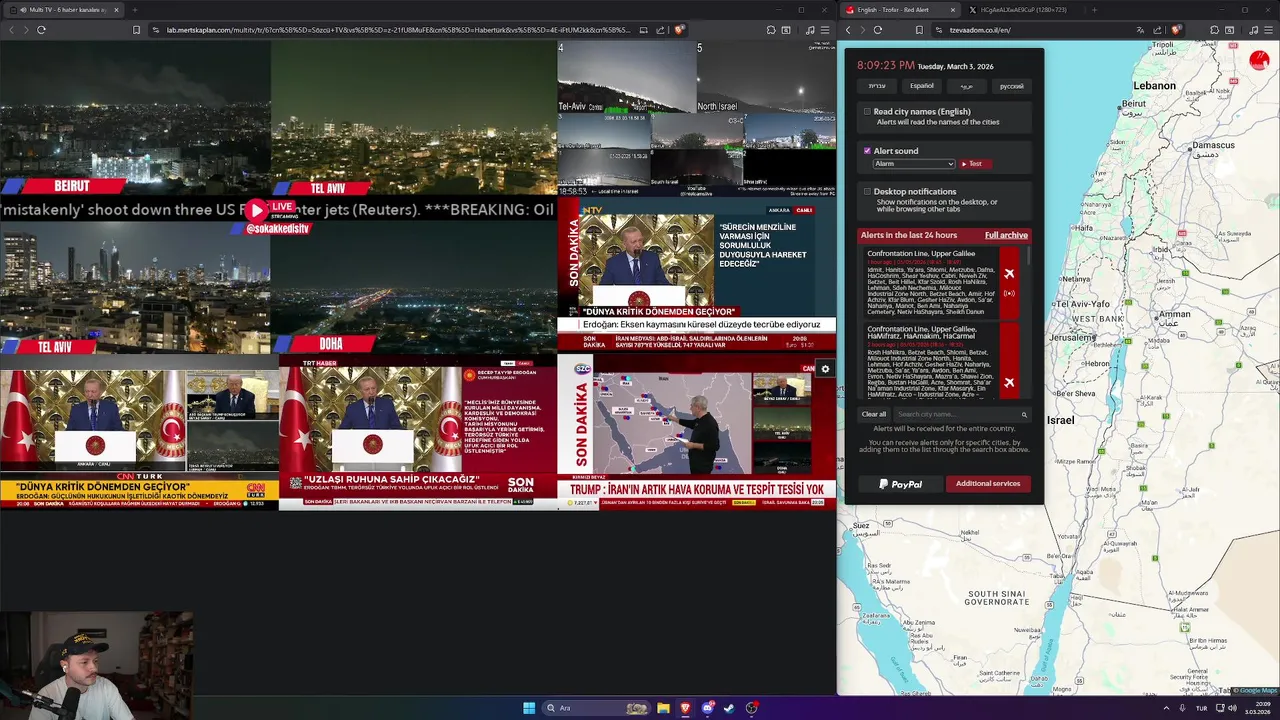Open the right browser hamburger menu
This screenshot has width=1280, height=720.
[x=1269, y=30]
